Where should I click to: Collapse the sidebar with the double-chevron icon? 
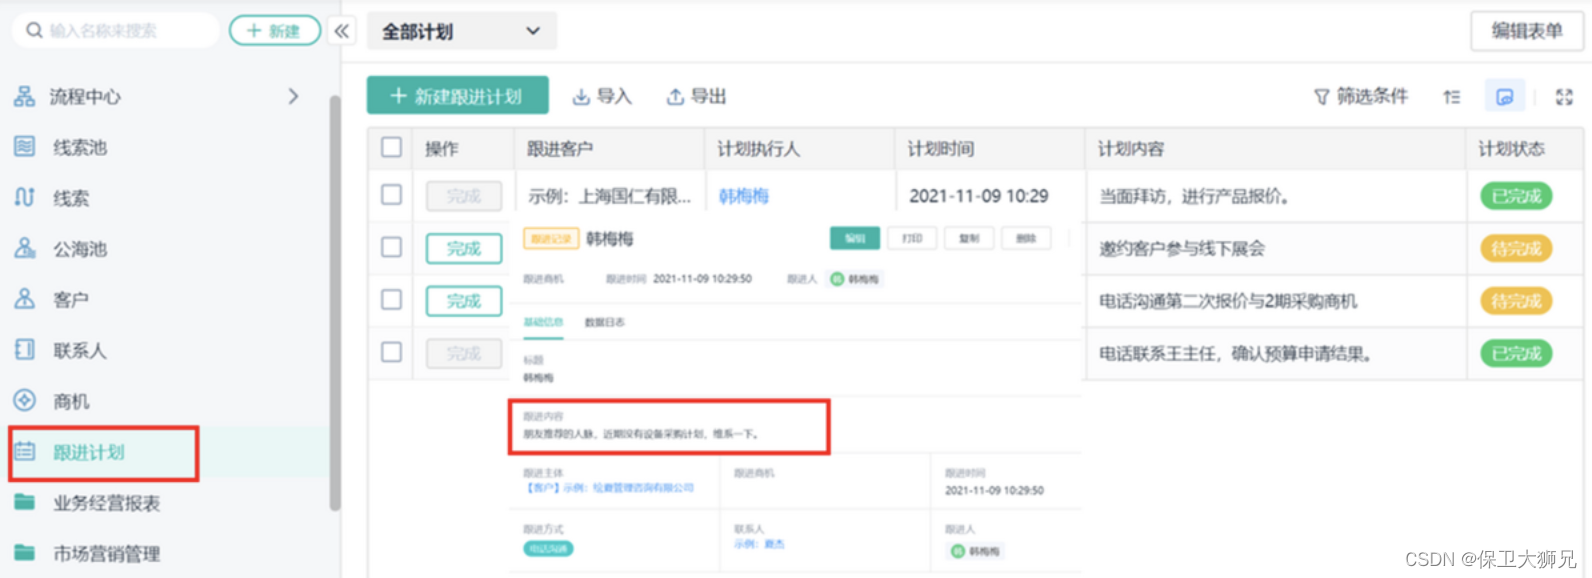point(342,31)
